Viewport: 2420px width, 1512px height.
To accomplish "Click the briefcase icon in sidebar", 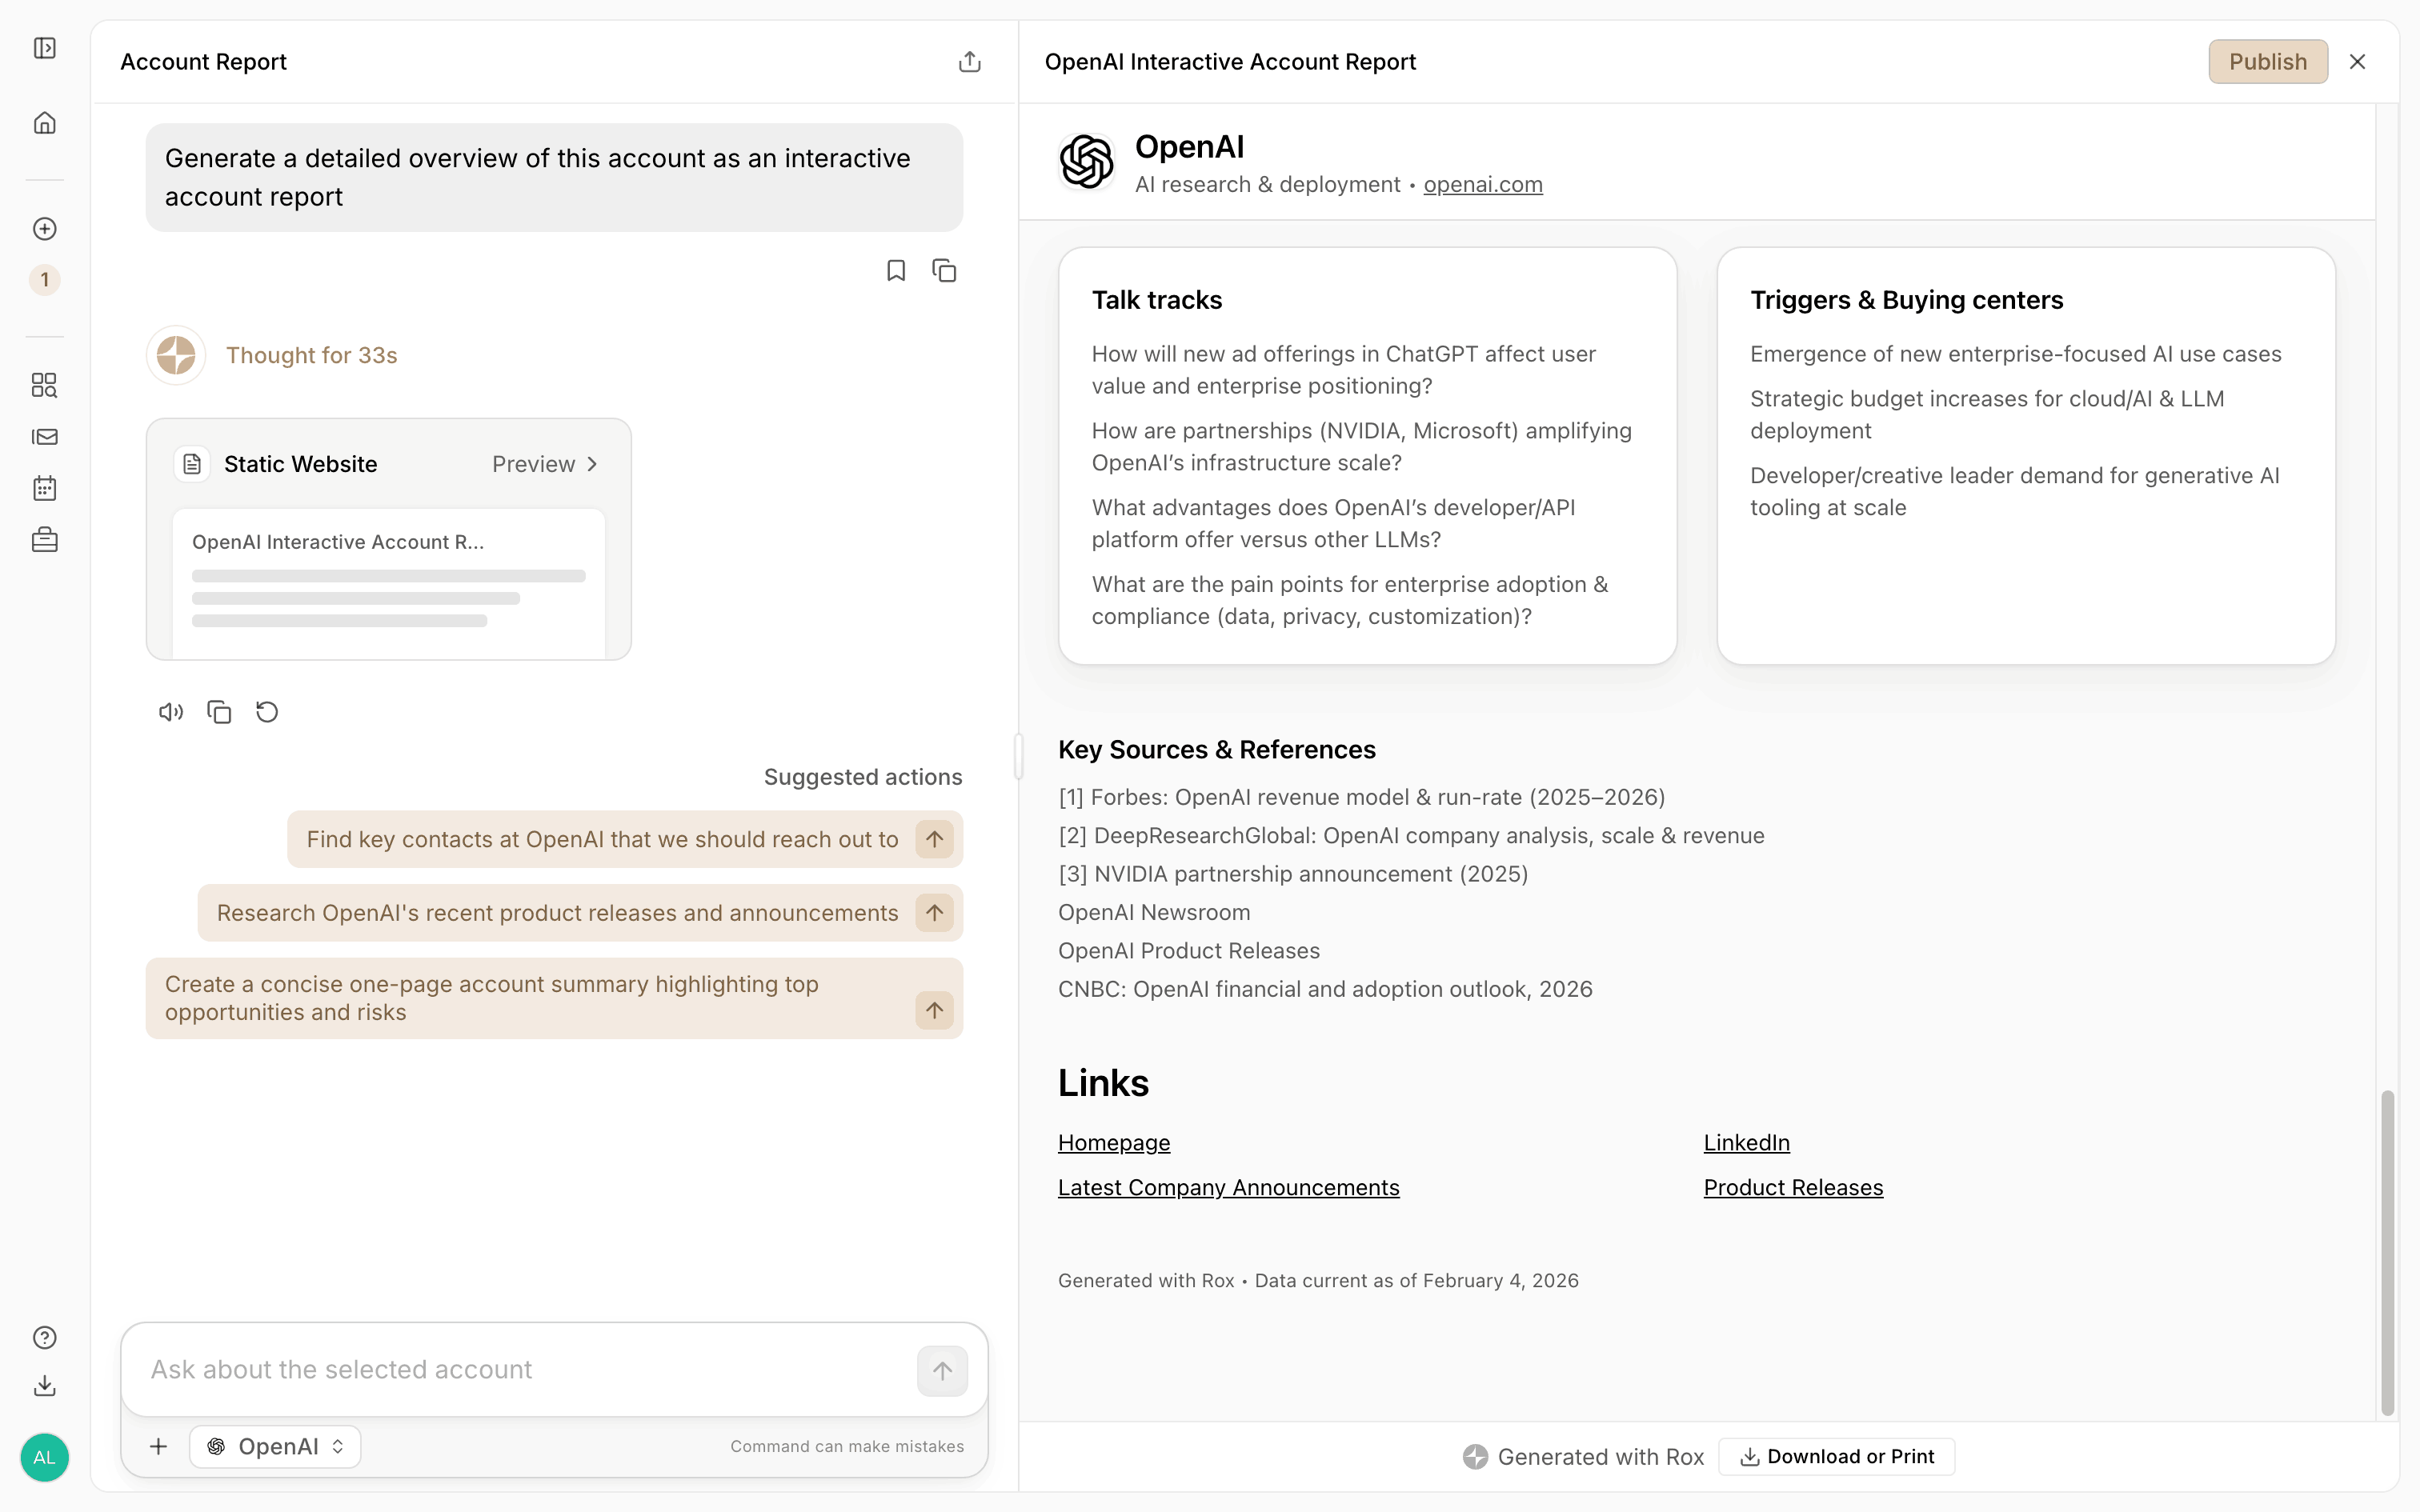I will click(45, 540).
